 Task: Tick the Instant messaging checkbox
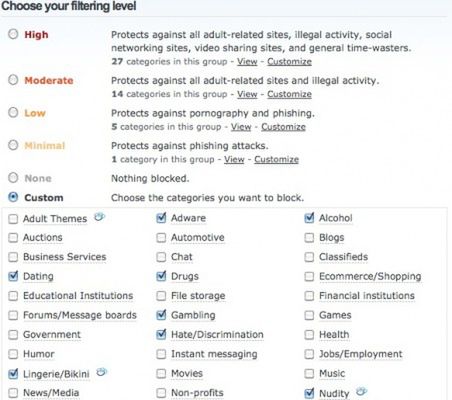pyautogui.click(x=161, y=354)
